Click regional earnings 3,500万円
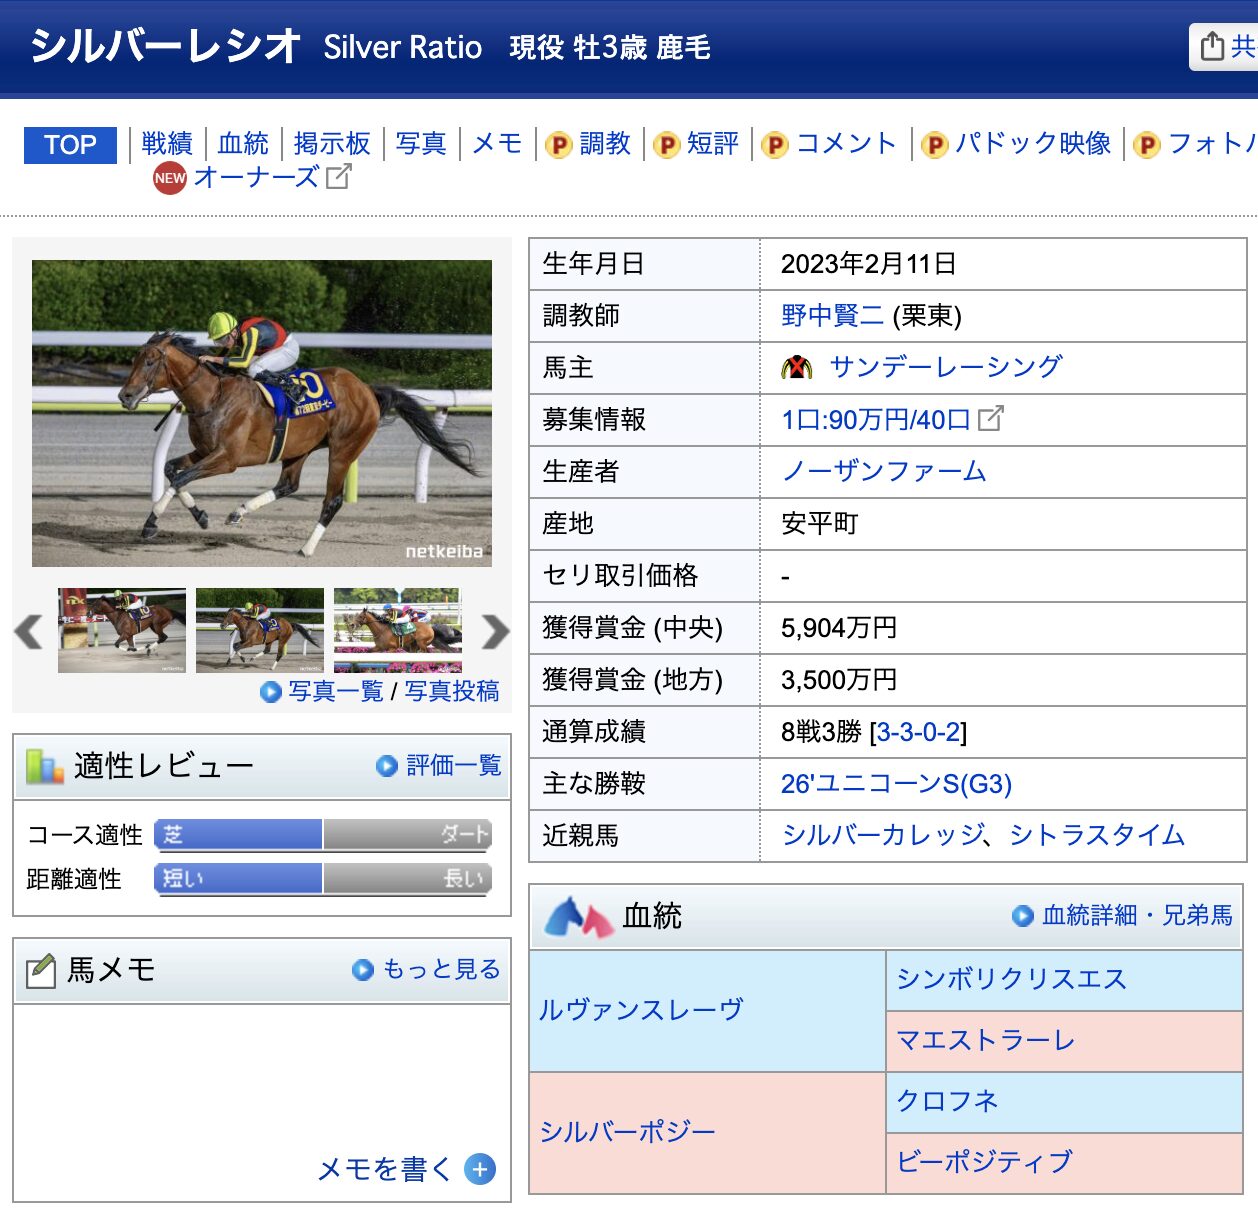Screen dimensions: 1258x1208 pos(839,680)
